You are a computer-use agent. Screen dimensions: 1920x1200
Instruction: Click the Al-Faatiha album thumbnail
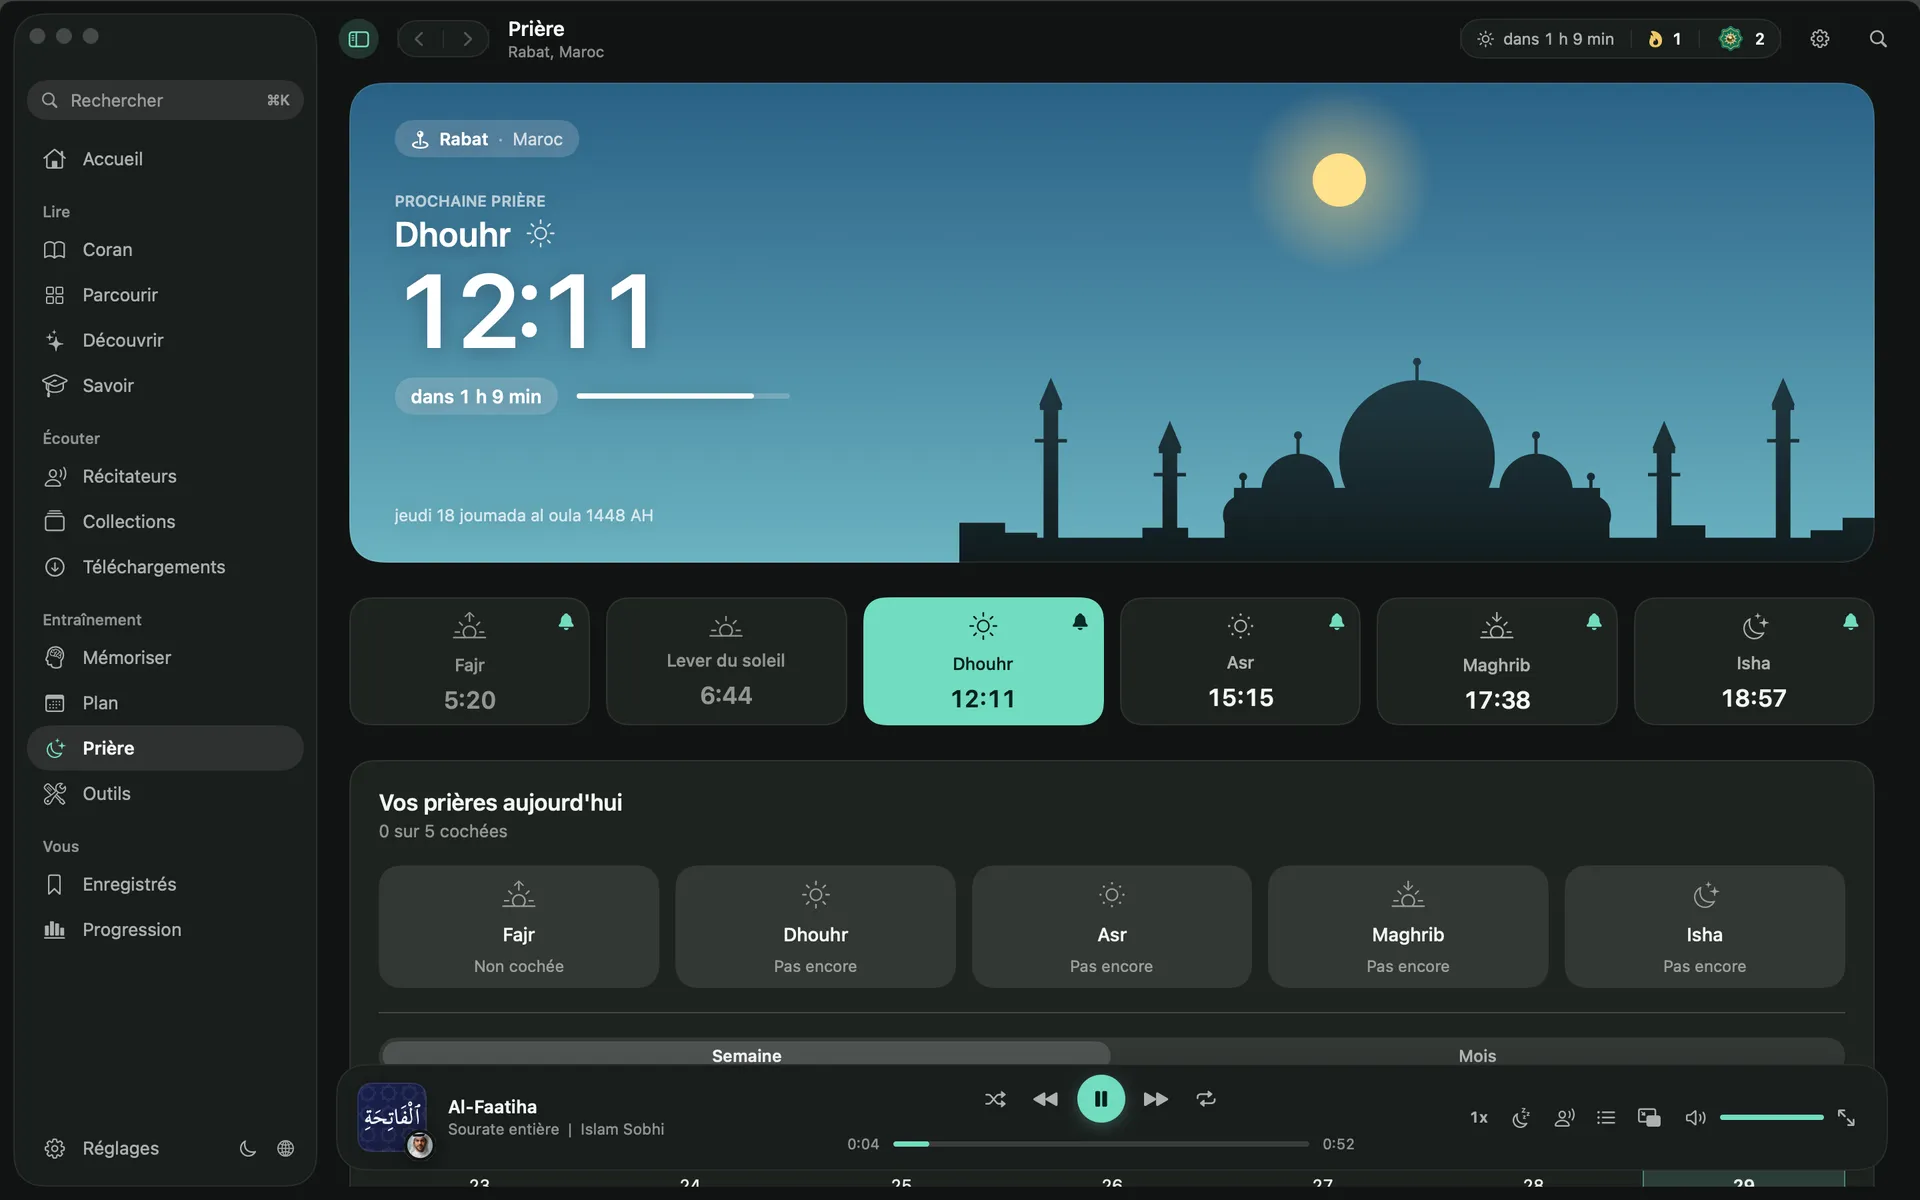point(392,1117)
